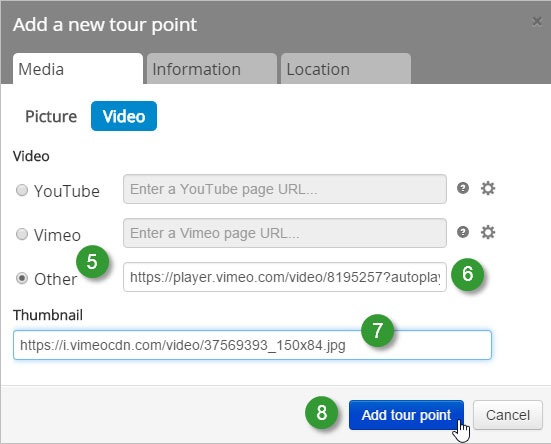
Task: Click the Thumbnail URL input field
Action: coord(252,345)
